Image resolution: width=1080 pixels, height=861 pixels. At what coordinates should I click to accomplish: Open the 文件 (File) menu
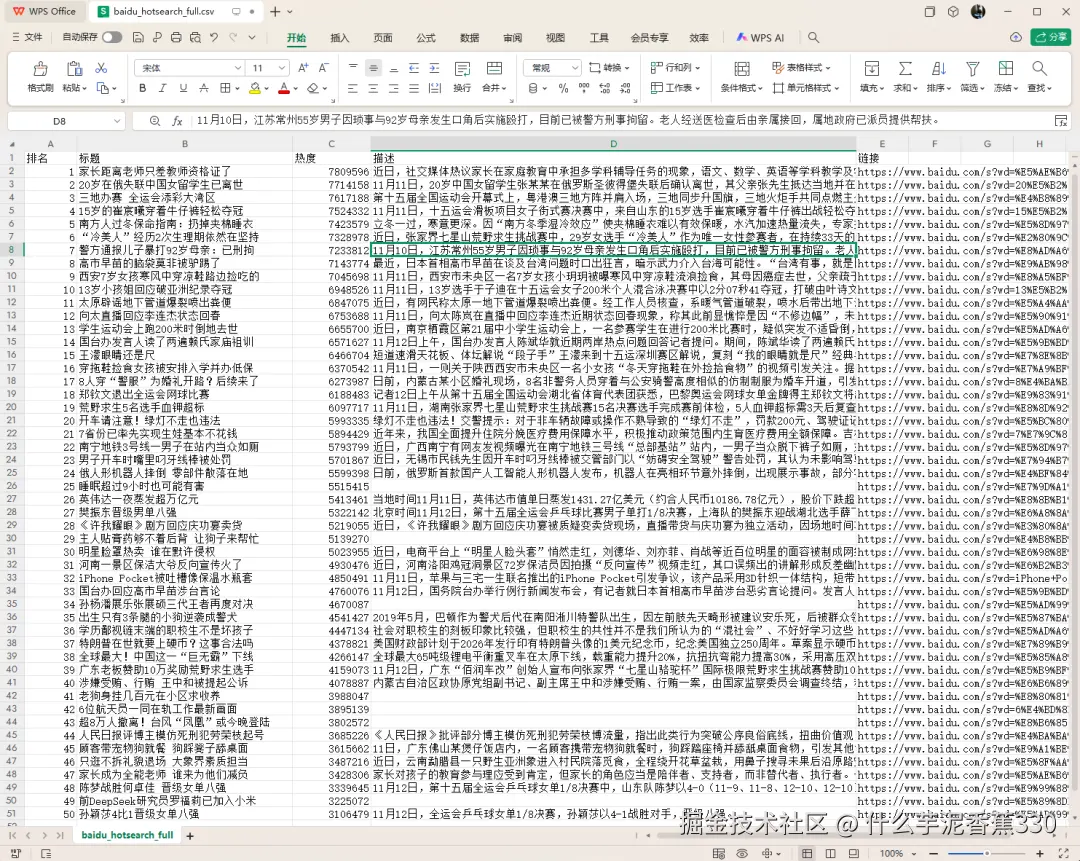click(x=28, y=37)
